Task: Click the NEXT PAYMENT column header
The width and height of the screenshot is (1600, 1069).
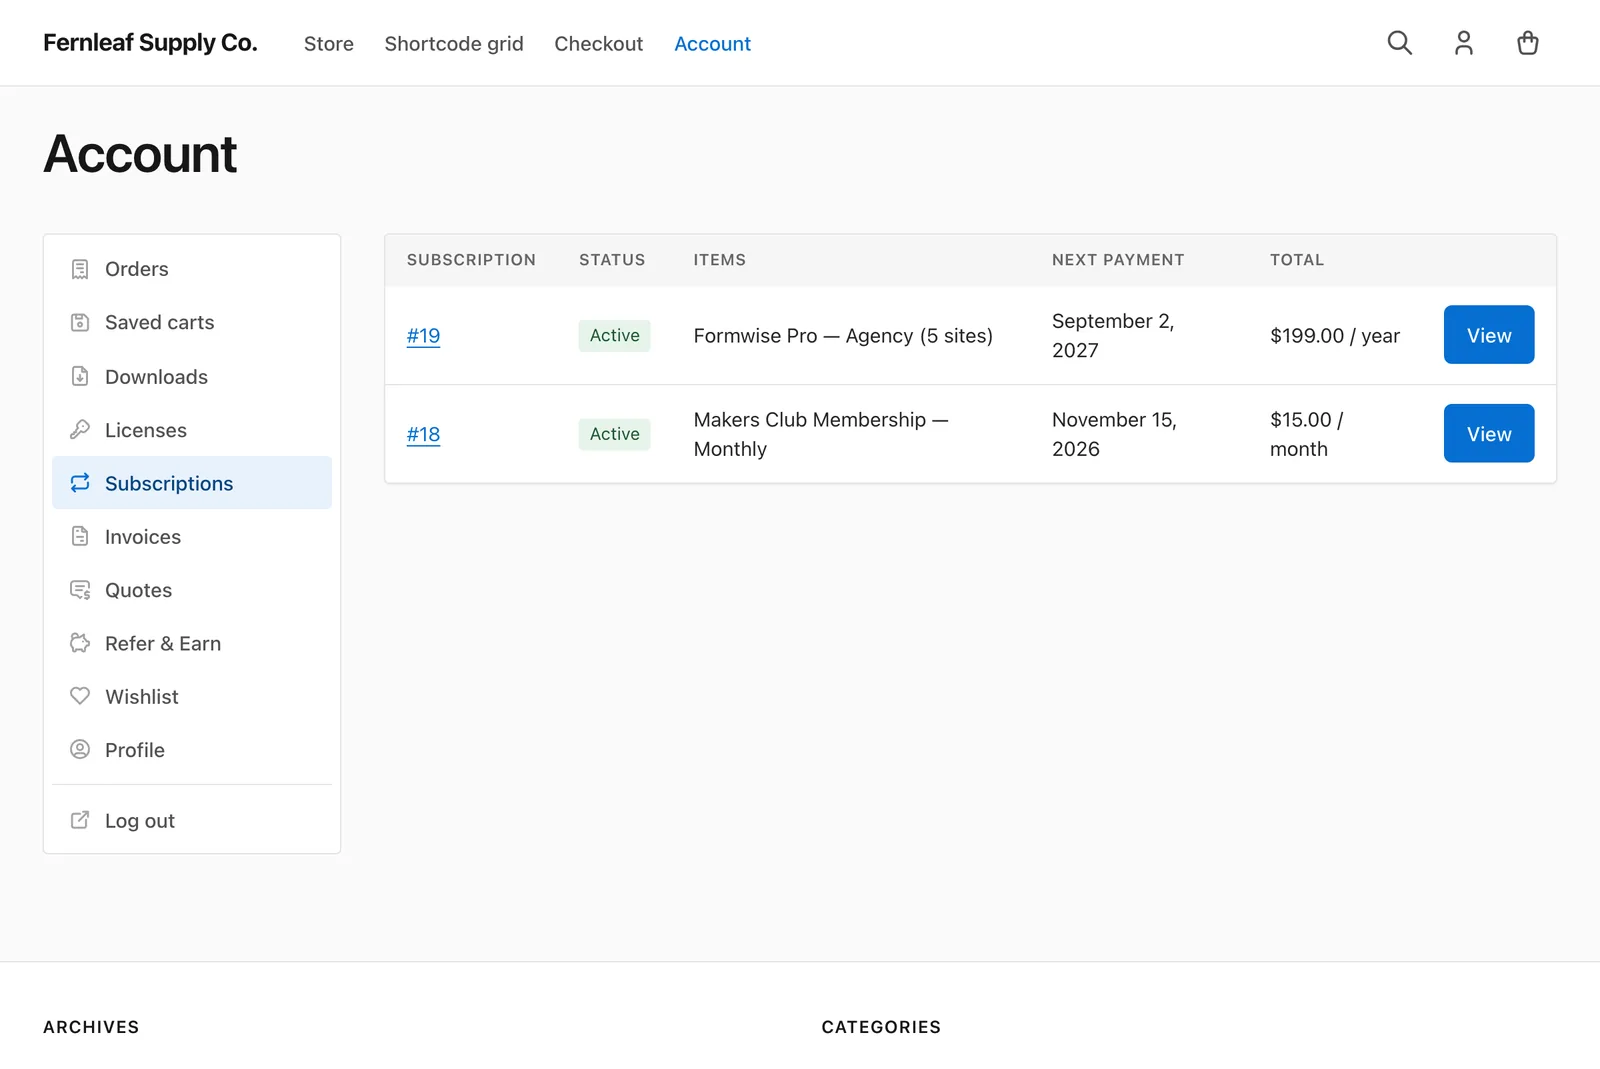Action: [1118, 260]
